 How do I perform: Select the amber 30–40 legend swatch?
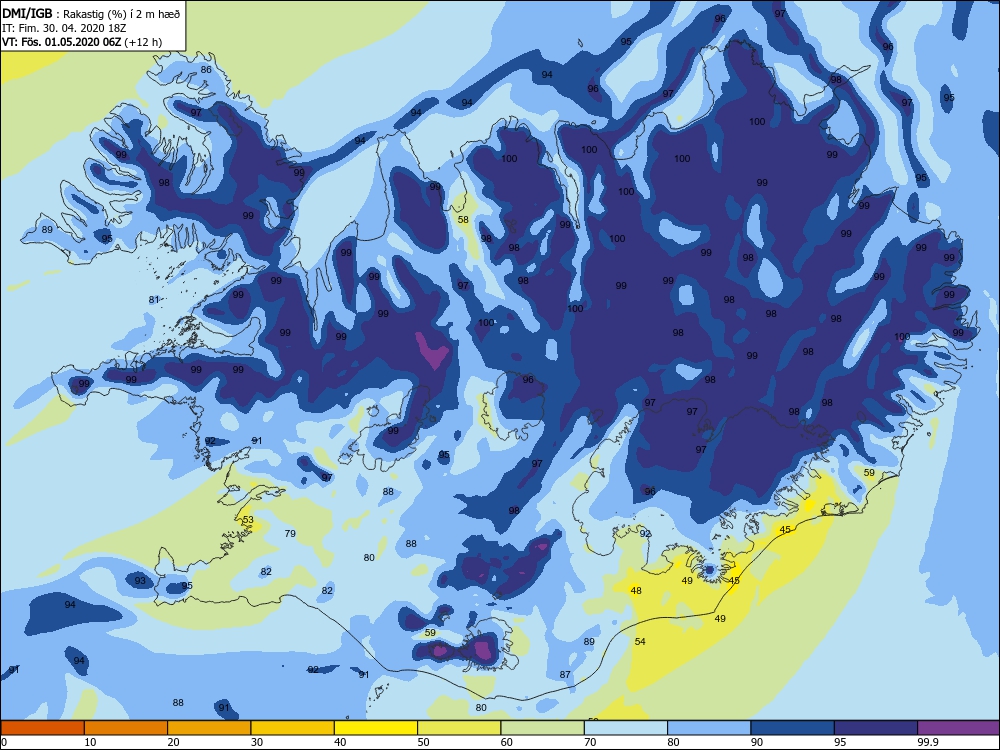coord(292,728)
